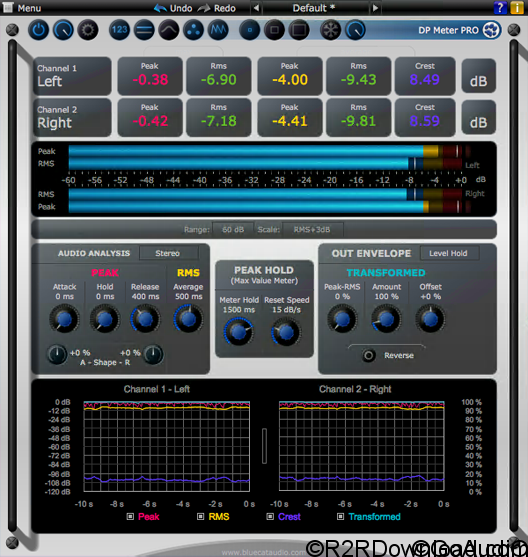This screenshot has width=528, height=557.
Task: Toggle Crest curve visibility checkbox
Action: (x=270, y=517)
